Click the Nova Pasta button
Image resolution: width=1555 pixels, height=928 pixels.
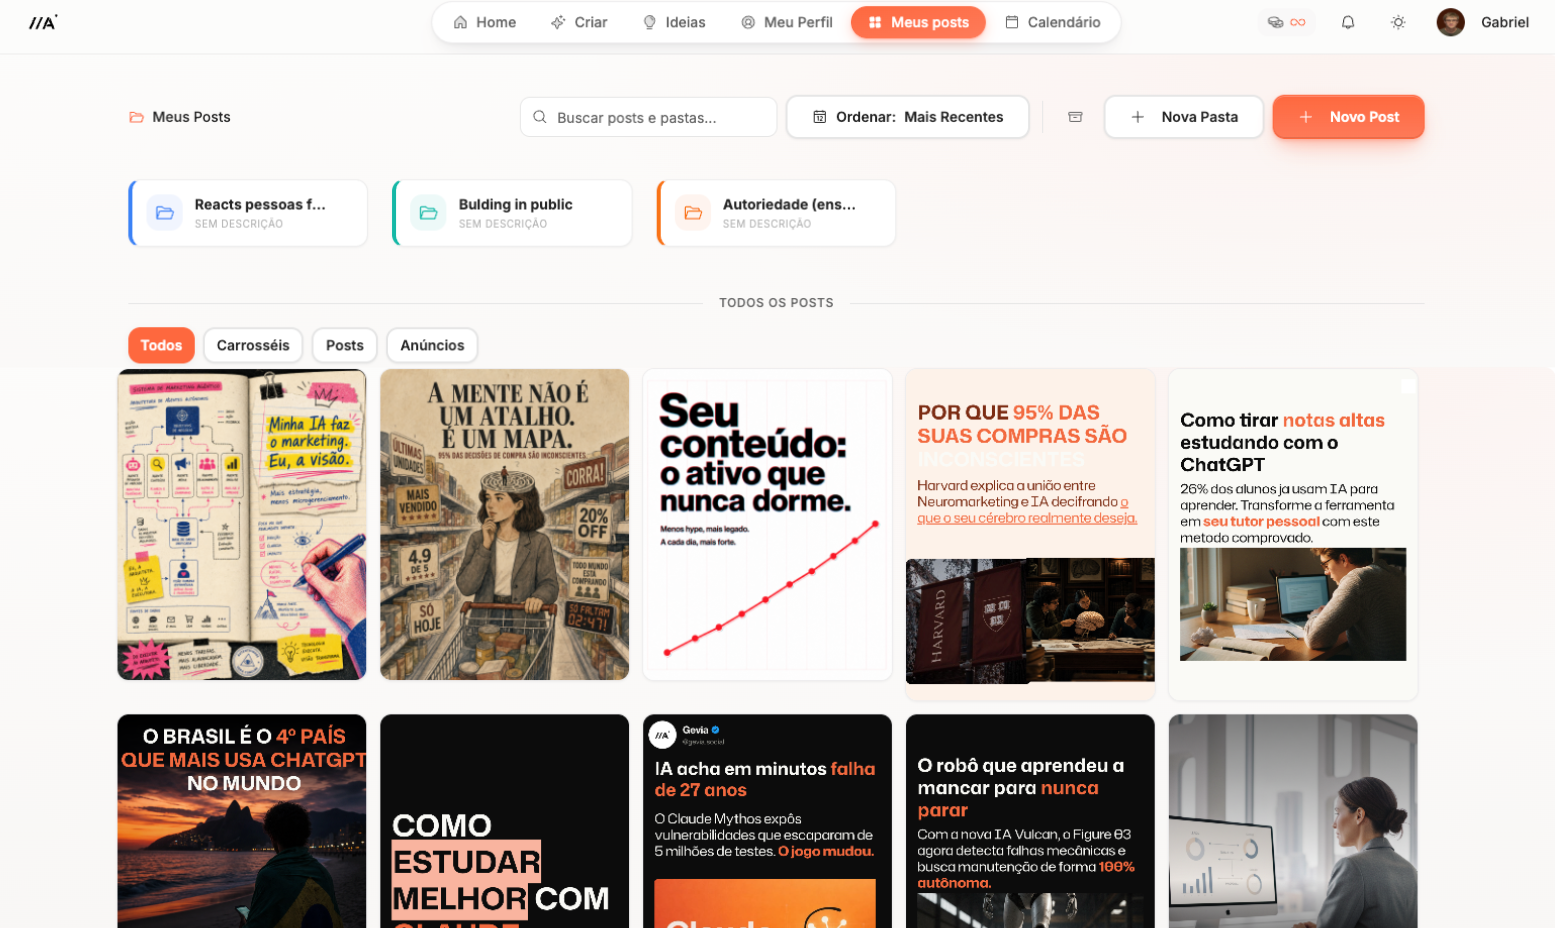[x=1184, y=117]
